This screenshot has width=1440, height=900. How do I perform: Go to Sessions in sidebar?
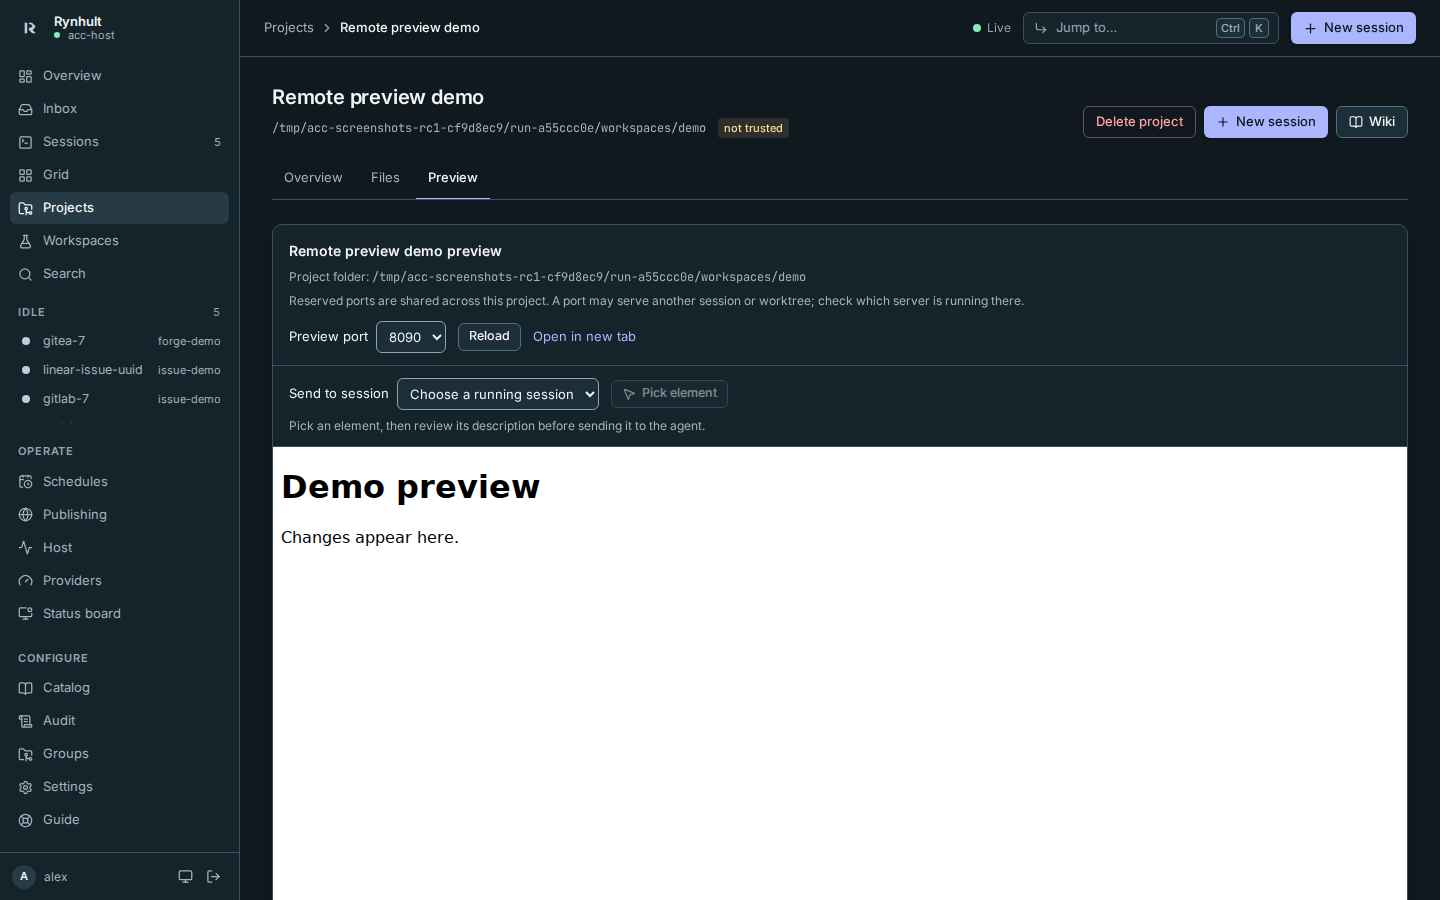(119, 142)
